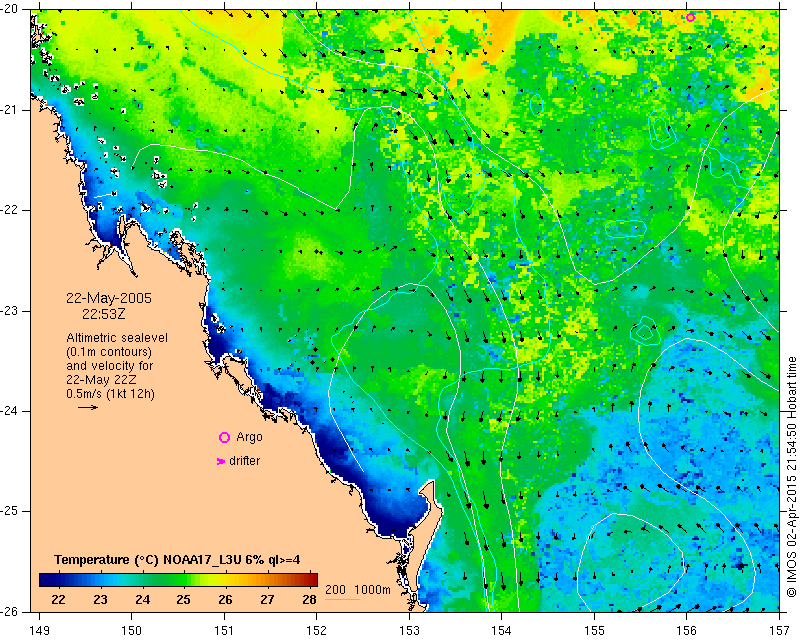Click longitude axis label '151'
800x640 pixels.
224,631
